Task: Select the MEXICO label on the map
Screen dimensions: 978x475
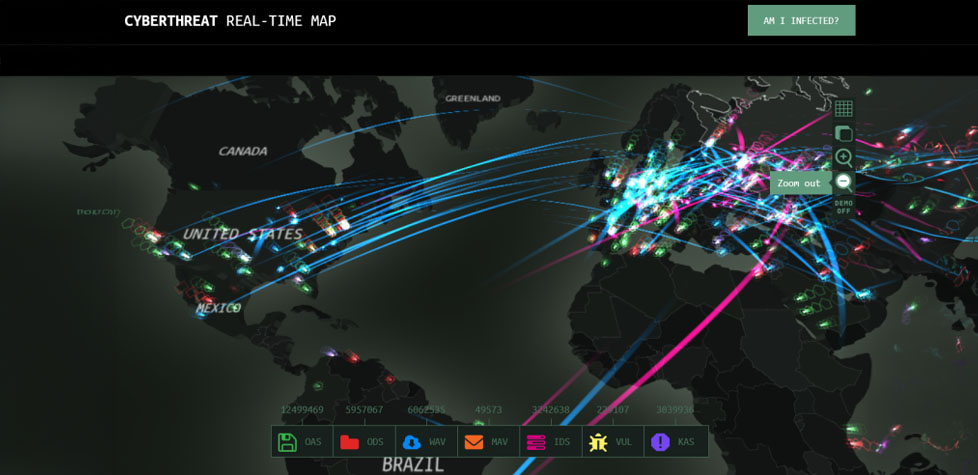Action: click(x=218, y=308)
